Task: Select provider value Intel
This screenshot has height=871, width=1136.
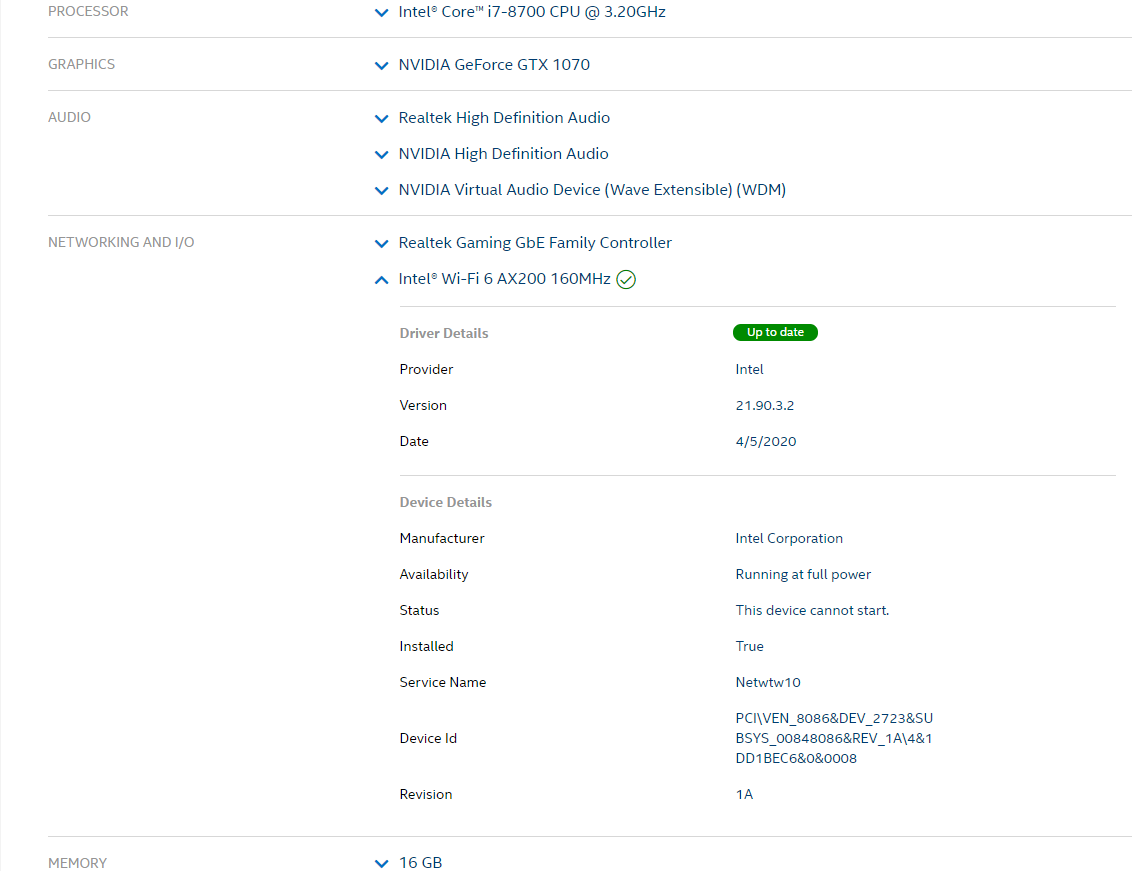Action: (x=749, y=370)
